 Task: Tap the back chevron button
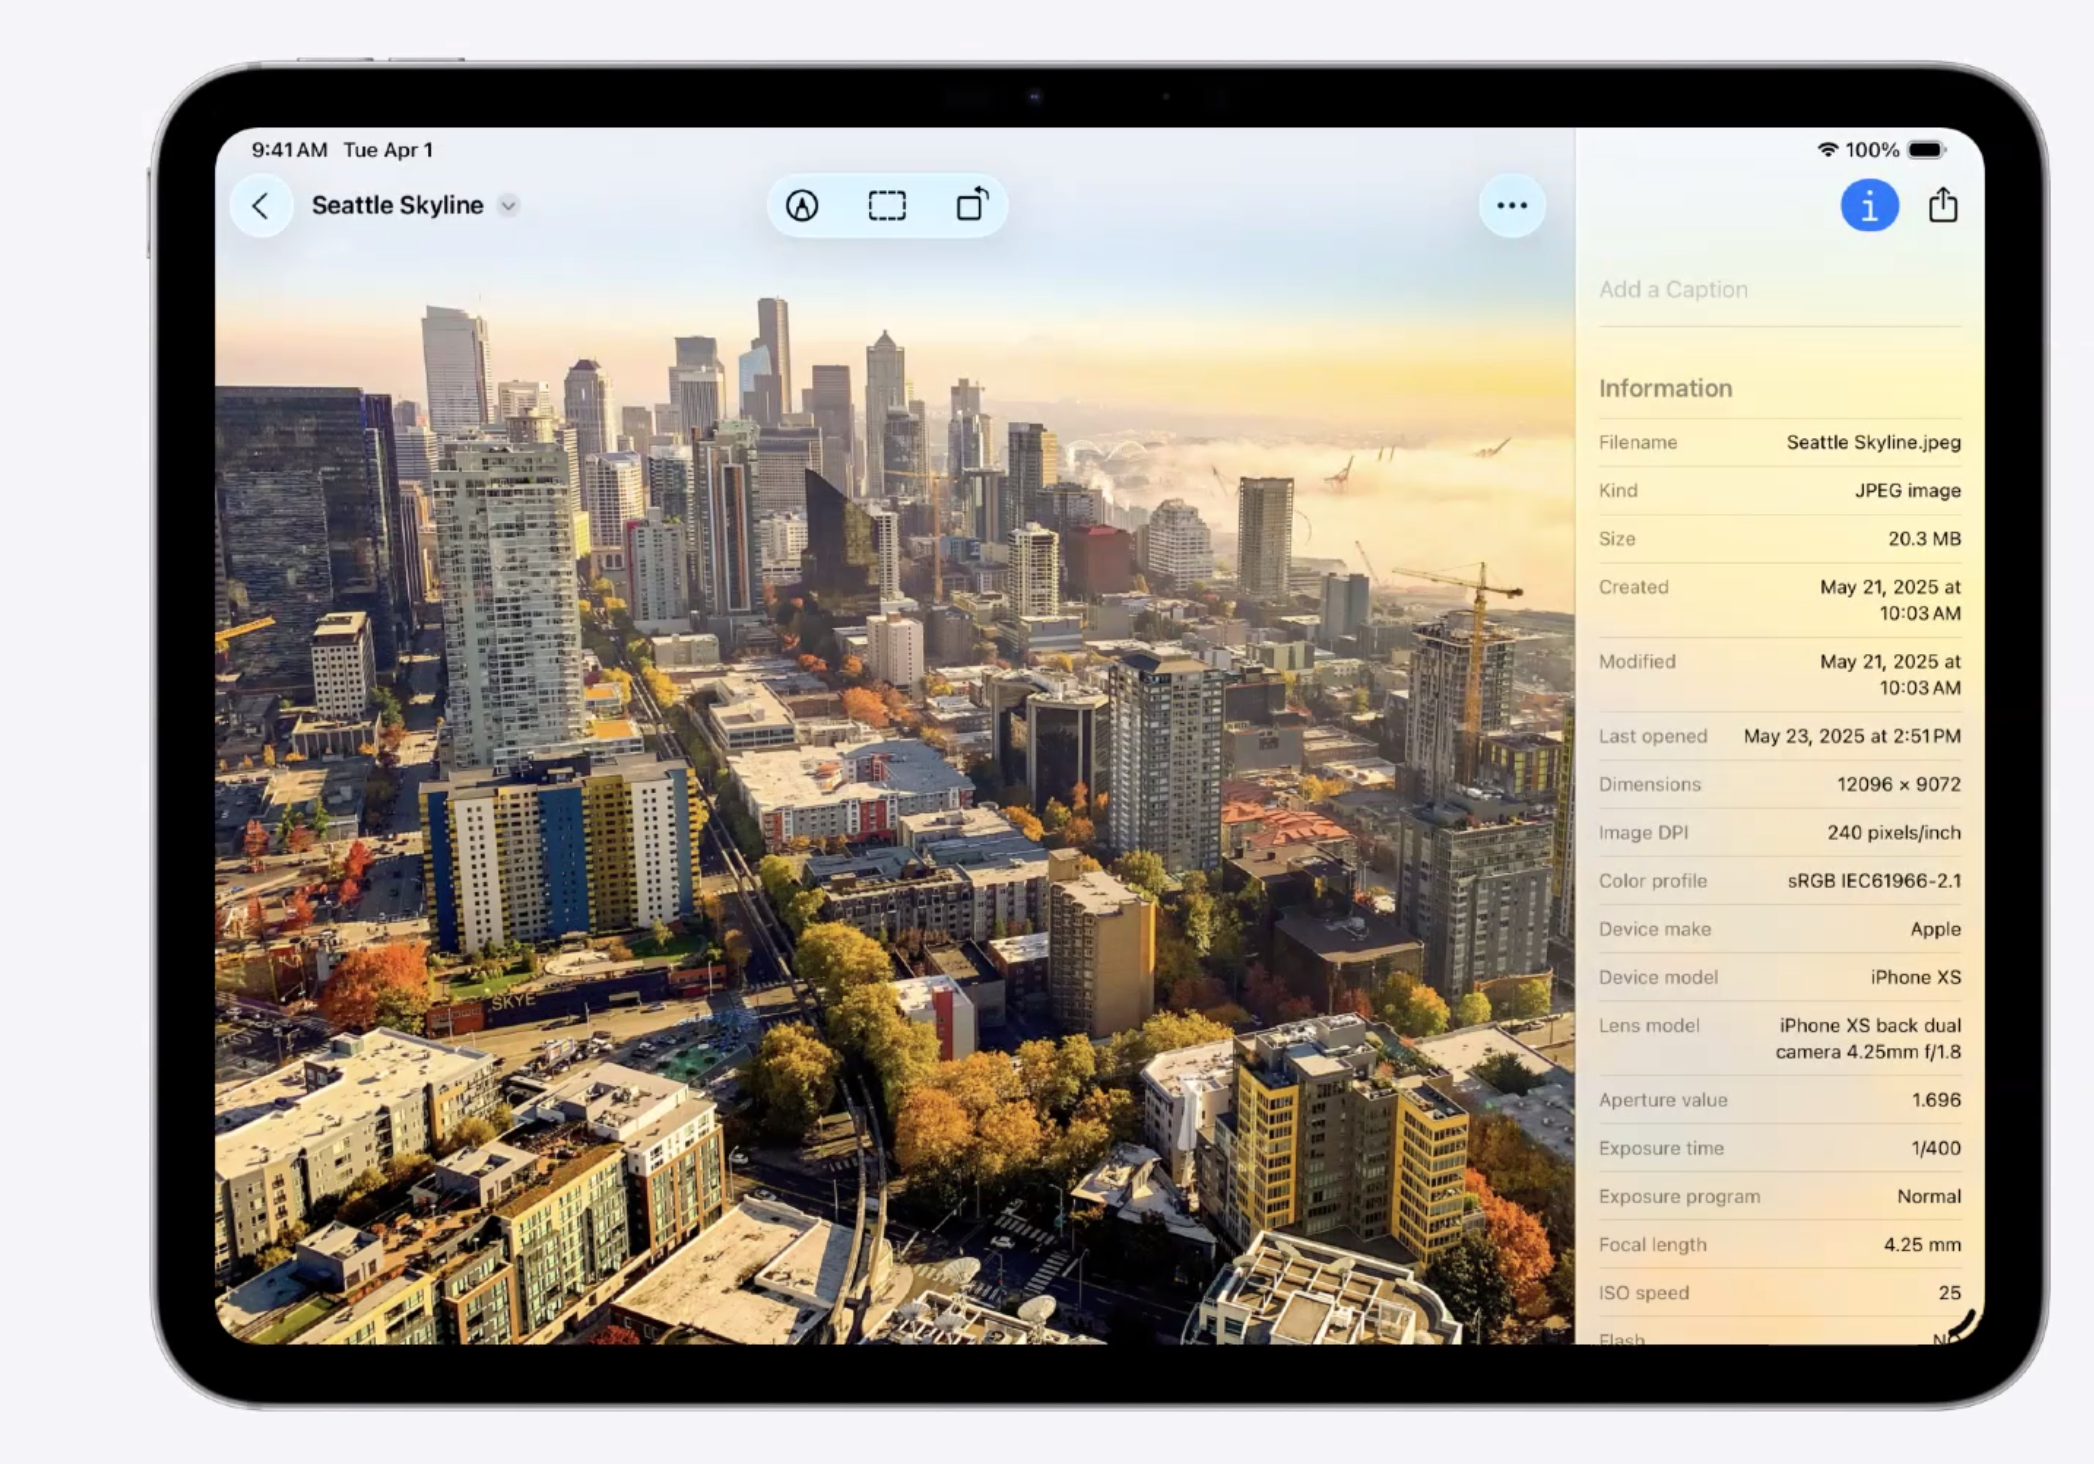pos(261,206)
